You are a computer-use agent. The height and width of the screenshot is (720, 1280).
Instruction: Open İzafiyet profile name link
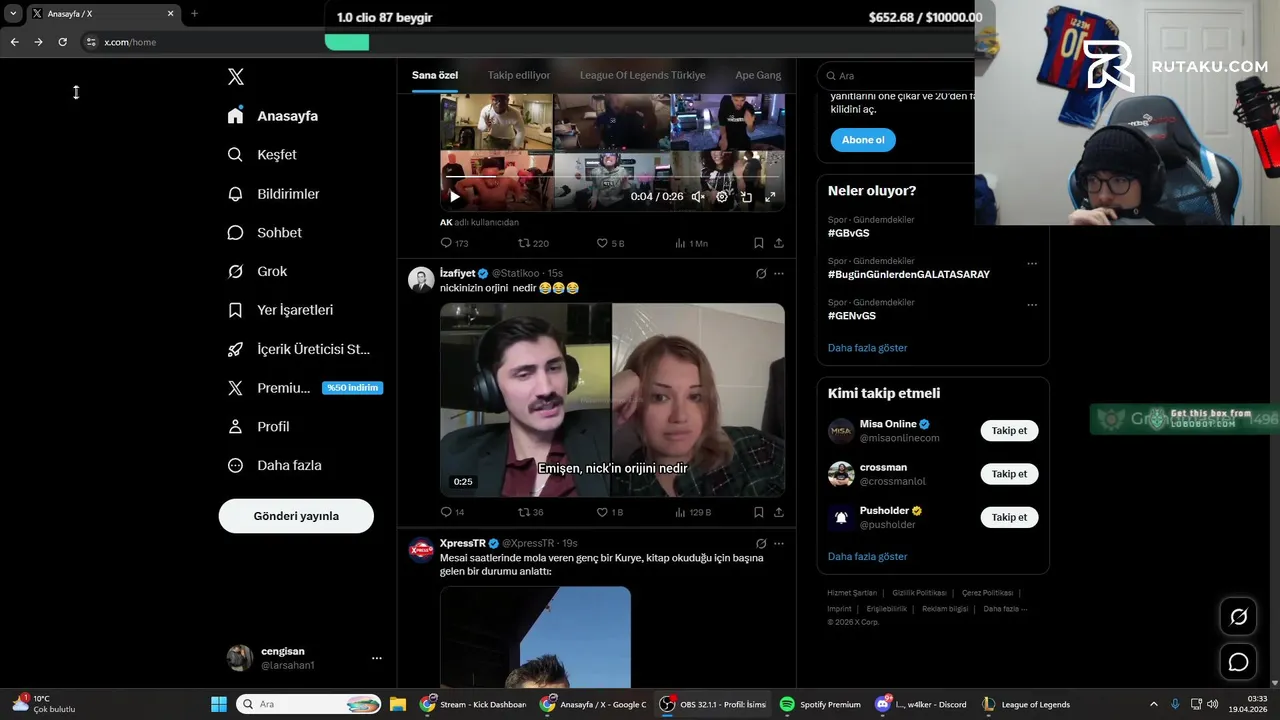458,273
